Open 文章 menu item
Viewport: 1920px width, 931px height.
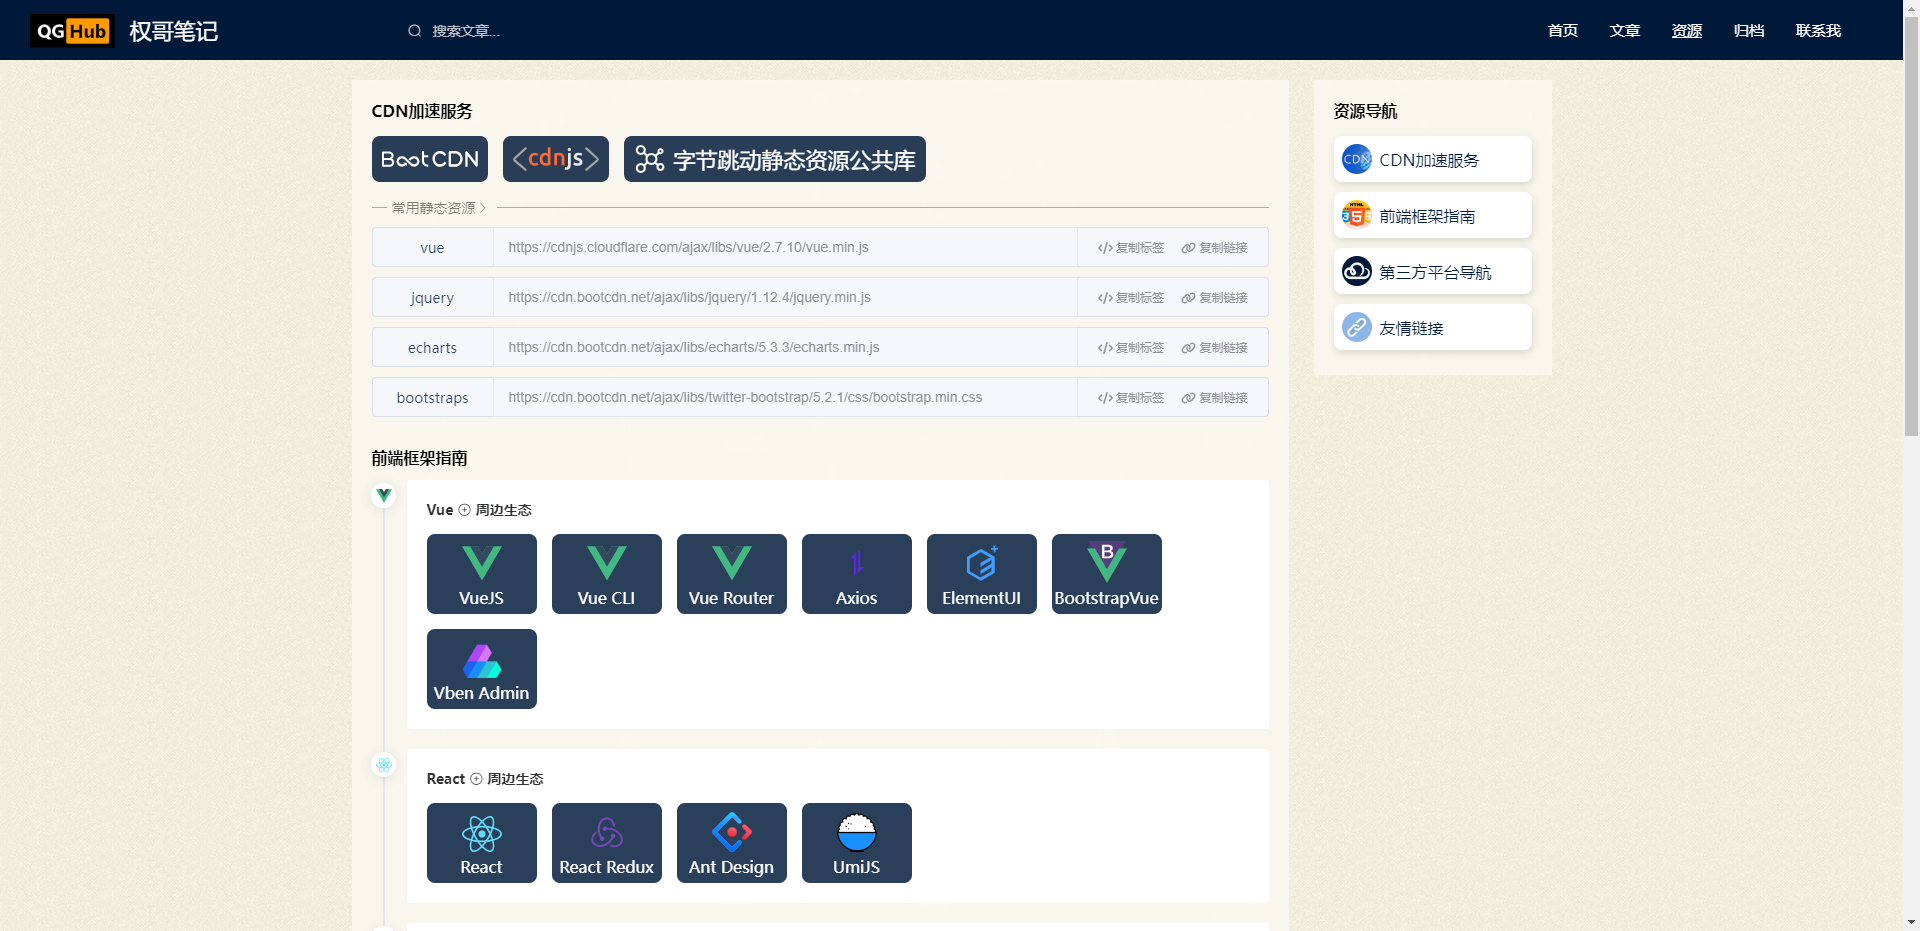coord(1625,31)
